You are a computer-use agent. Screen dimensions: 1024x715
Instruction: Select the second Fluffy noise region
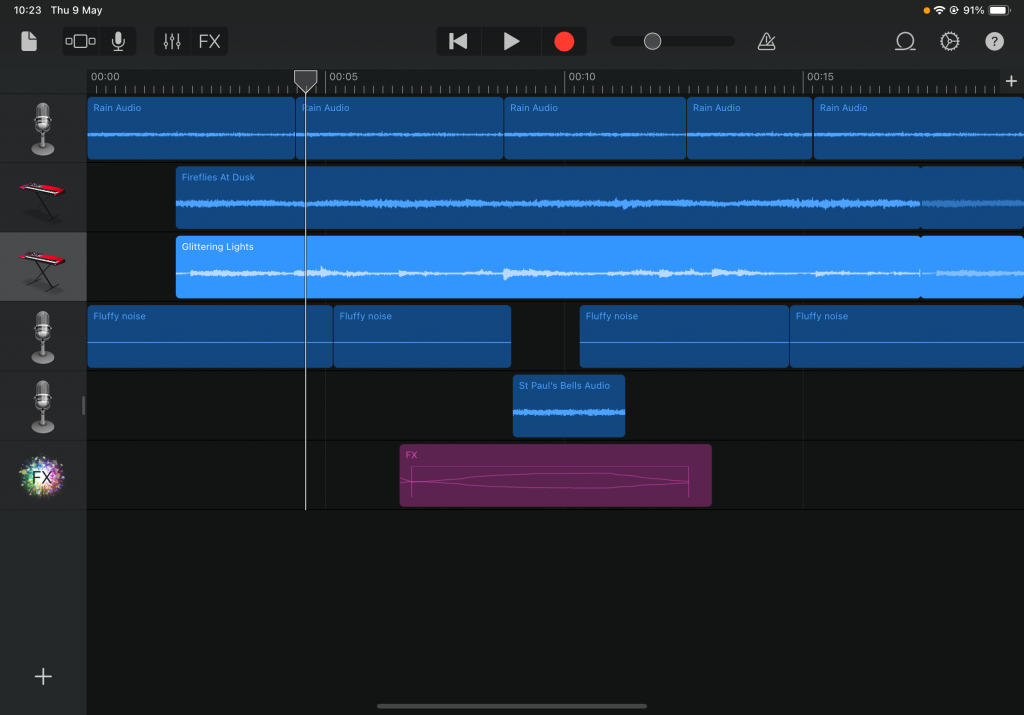(423, 337)
